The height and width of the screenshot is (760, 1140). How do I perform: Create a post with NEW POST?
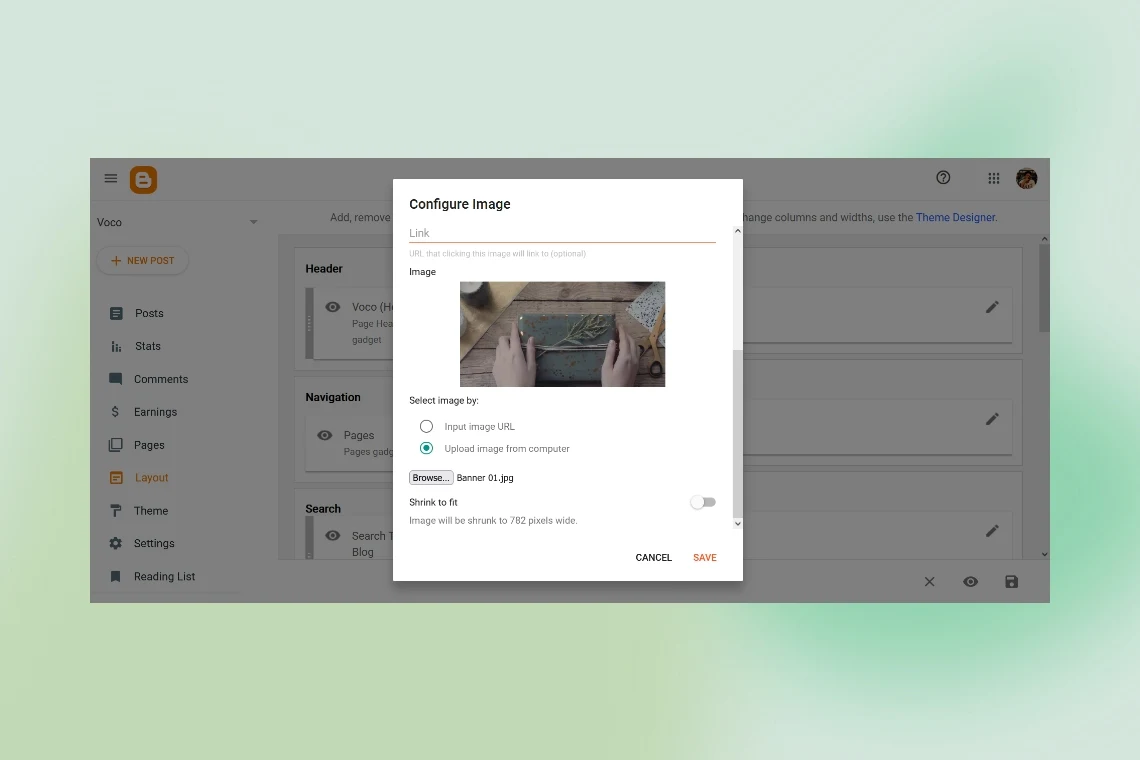(x=142, y=260)
